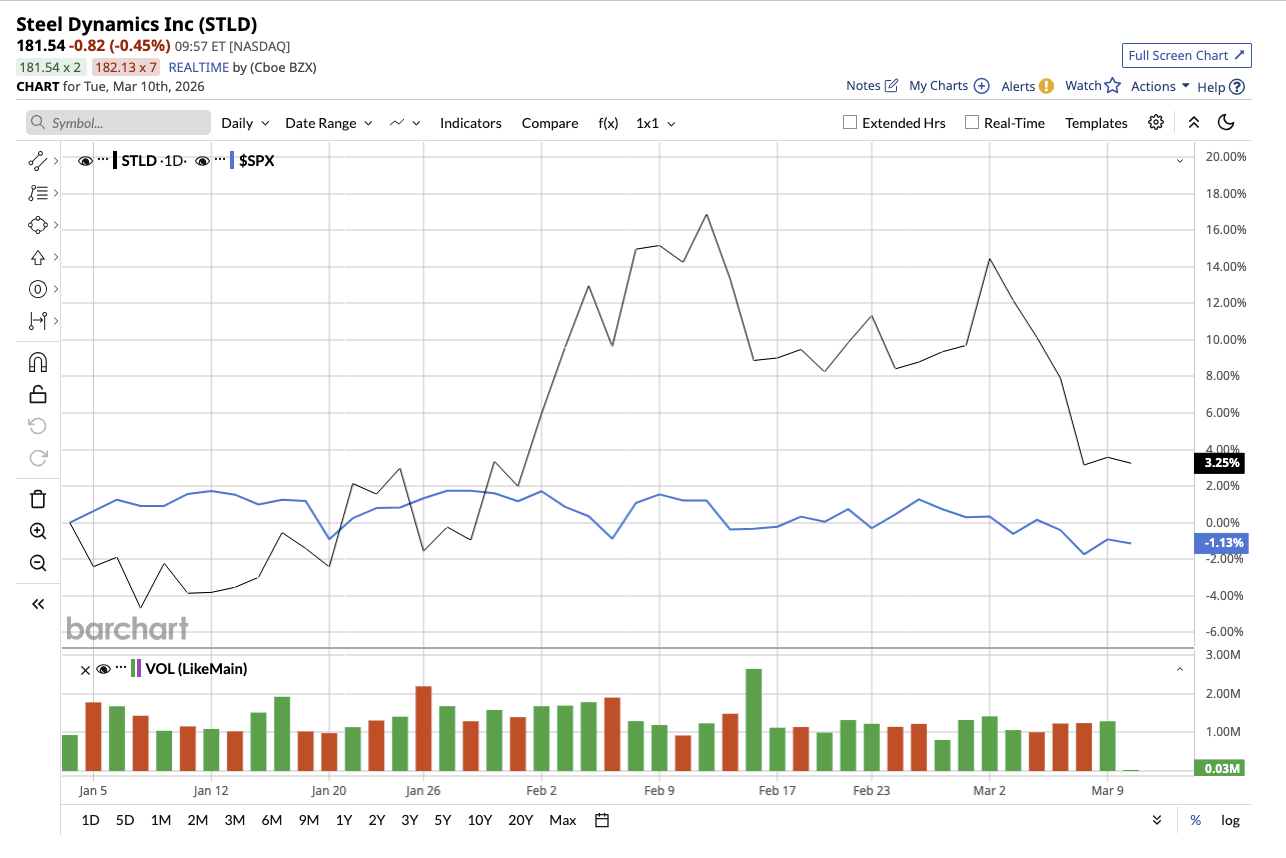This screenshot has width=1286, height=858.
Task: Open the chart type line dropdown
Action: pyautogui.click(x=404, y=123)
